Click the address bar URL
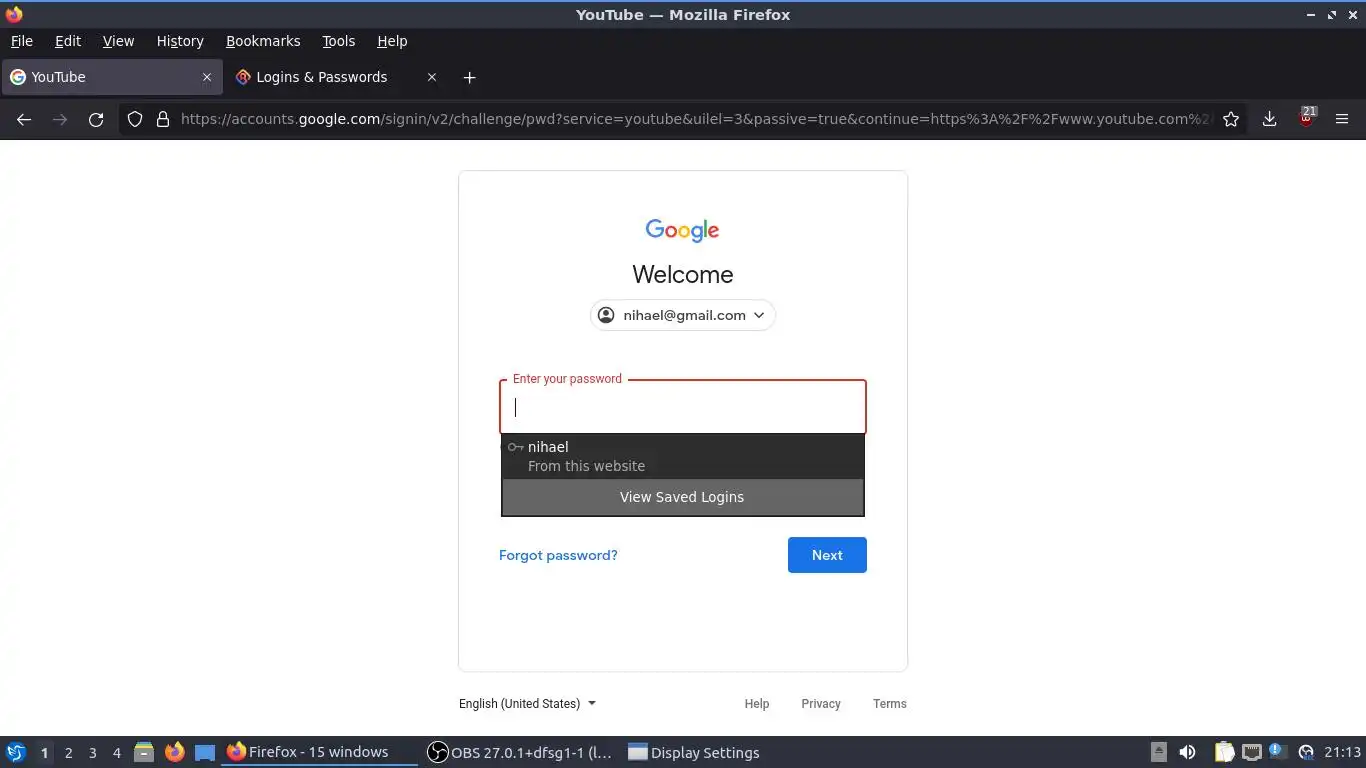This screenshot has height=768, width=1366. pyautogui.click(x=695, y=119)
